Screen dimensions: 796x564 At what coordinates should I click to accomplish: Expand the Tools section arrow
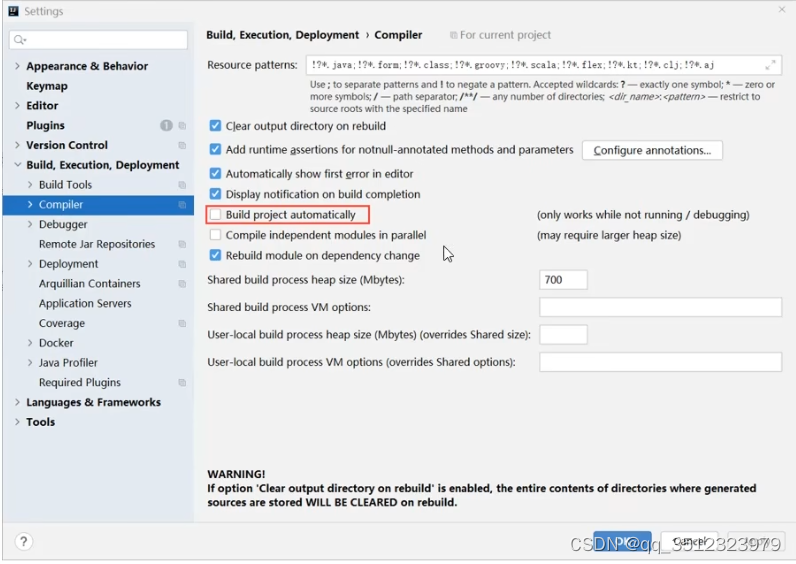17,422
